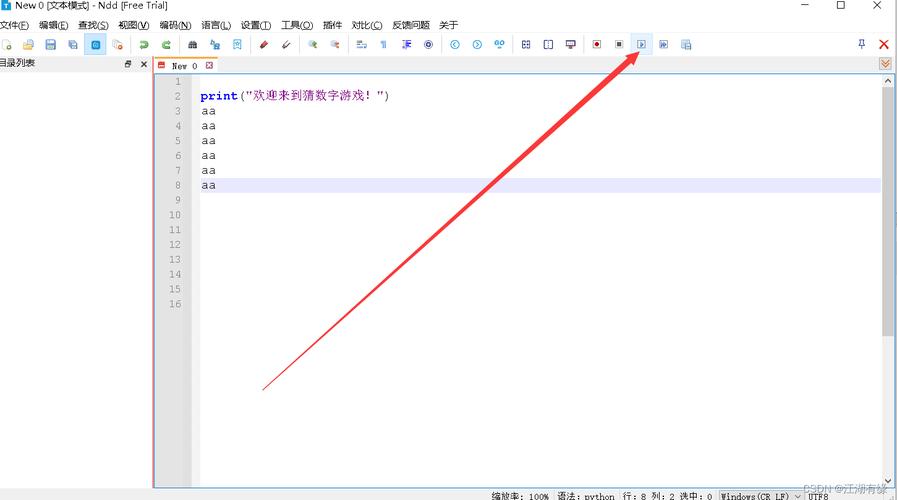Pin the window on top
The image size is (897, 500).
(862, 44)
